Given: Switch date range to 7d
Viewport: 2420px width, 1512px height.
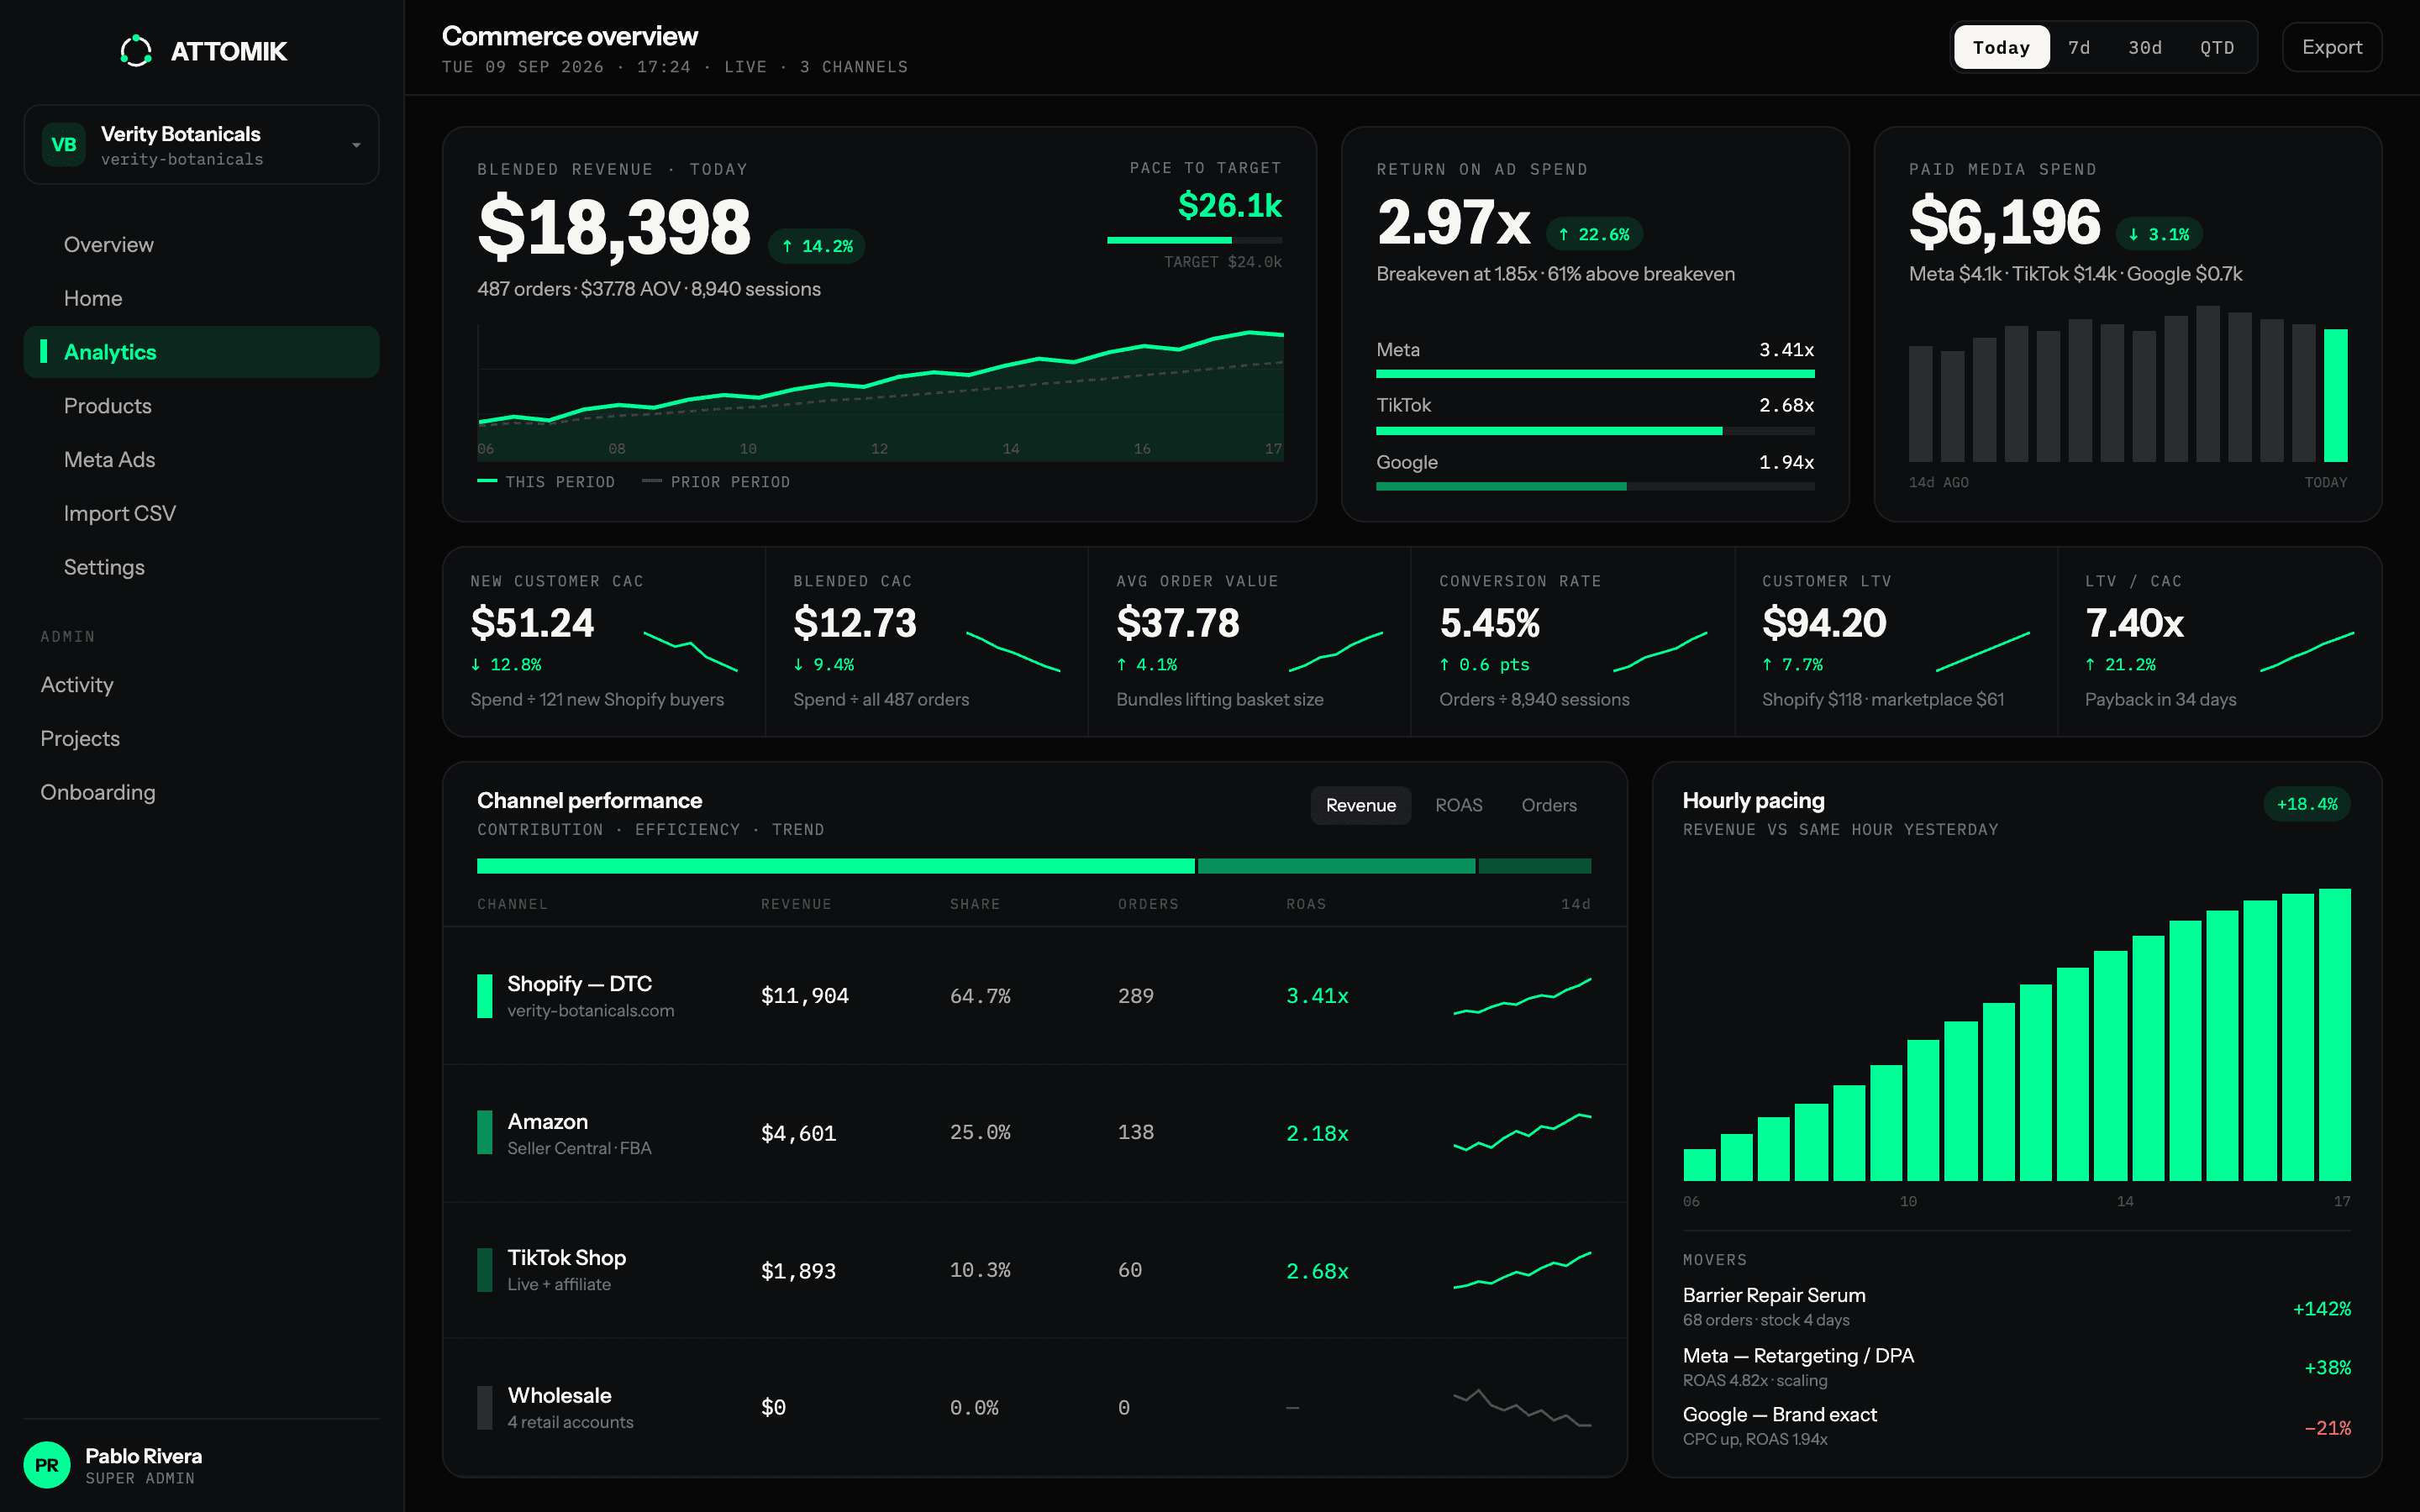Looking at the screenshot, I should [2079, 47].
